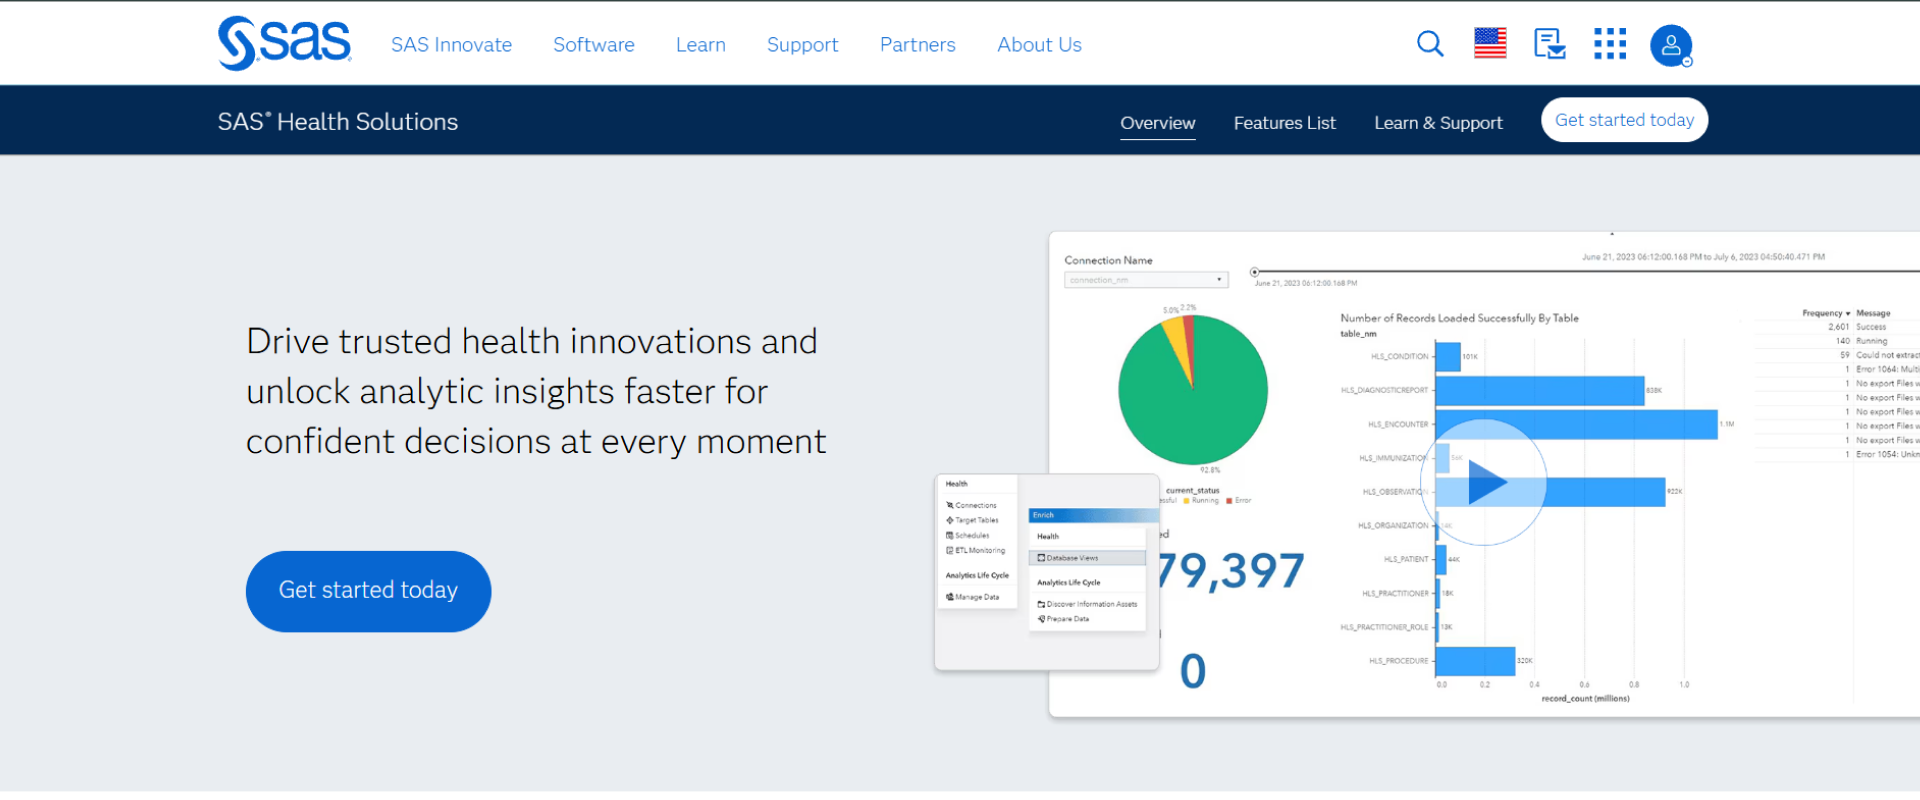Click the Frequency column header

click(x=1825, y=313)
